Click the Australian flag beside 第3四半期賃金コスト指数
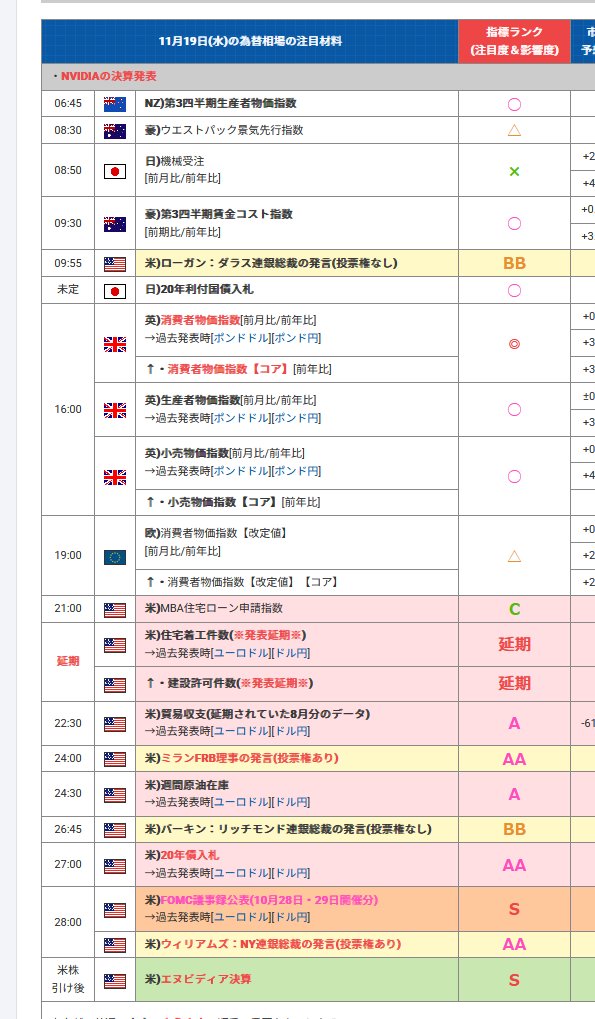 coord(115,224)
